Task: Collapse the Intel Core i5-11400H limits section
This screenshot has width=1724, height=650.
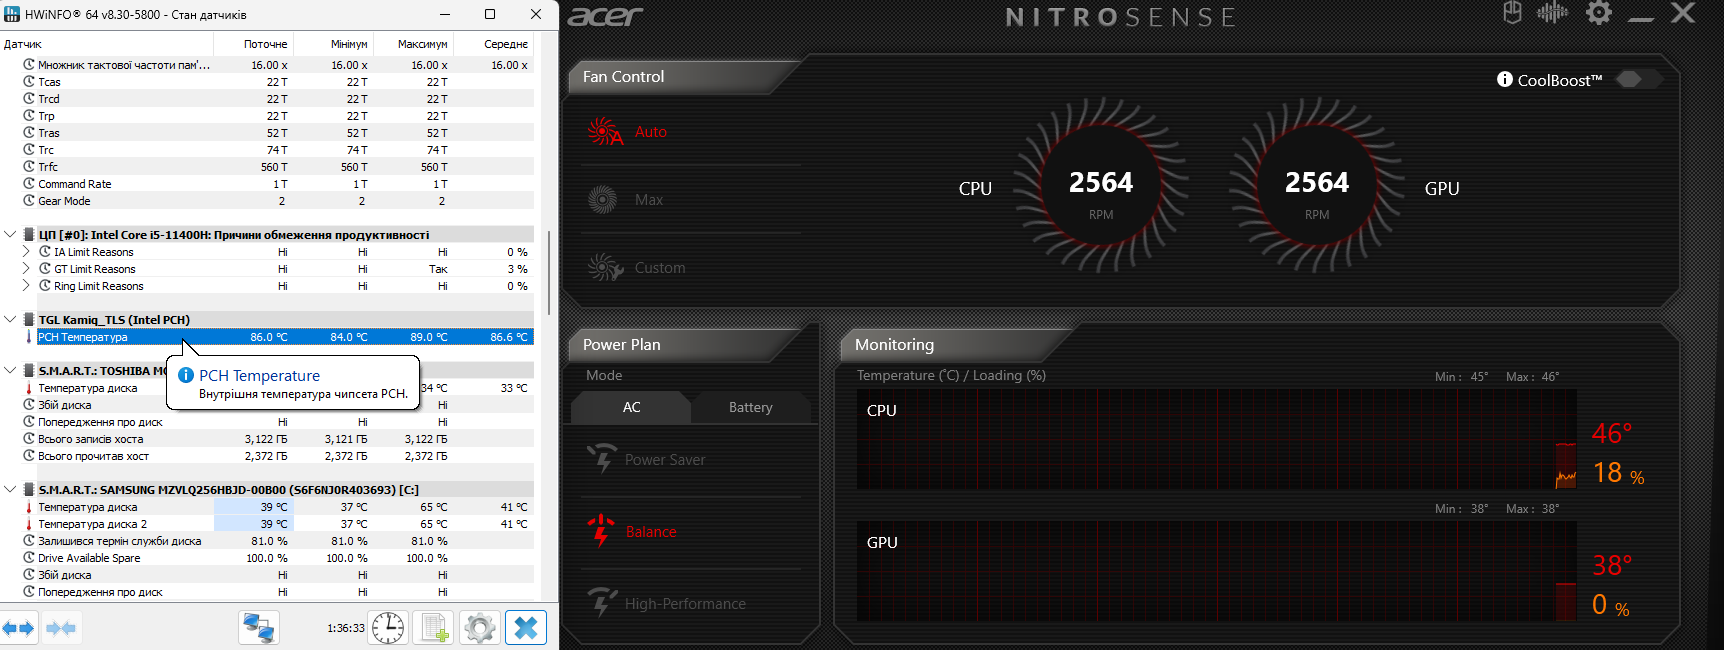Action: [x=10, y=235]
